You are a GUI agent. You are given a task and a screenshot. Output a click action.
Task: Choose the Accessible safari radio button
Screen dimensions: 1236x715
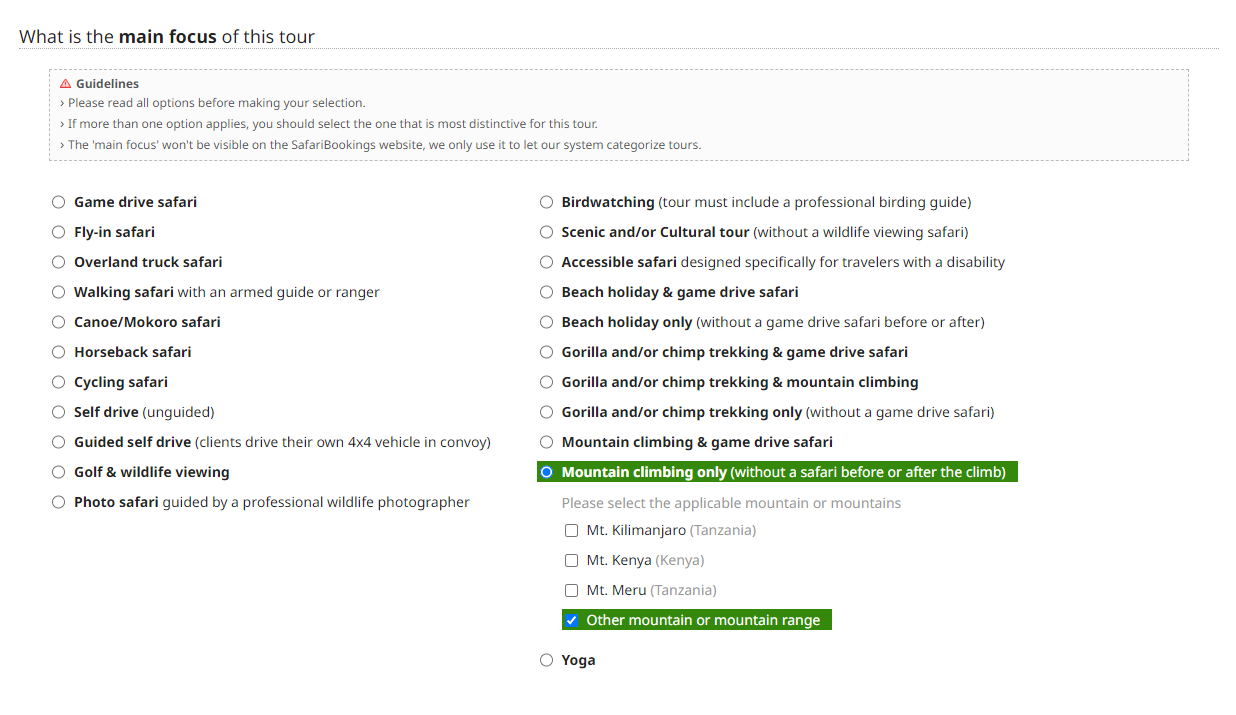[x=546, y=262]
